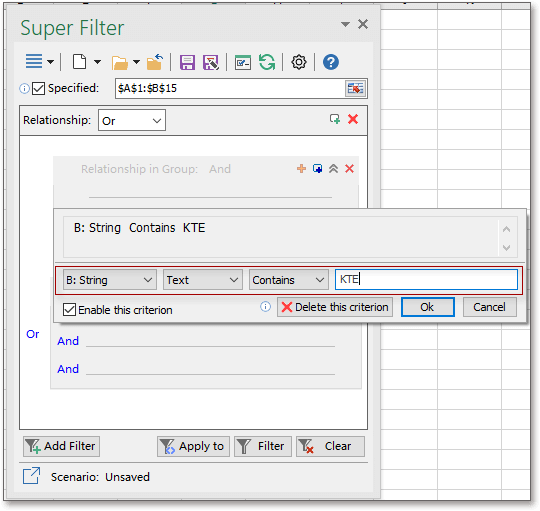Click the Save As scenario icon
The image size is (540, 511).
tap(211, 63)
